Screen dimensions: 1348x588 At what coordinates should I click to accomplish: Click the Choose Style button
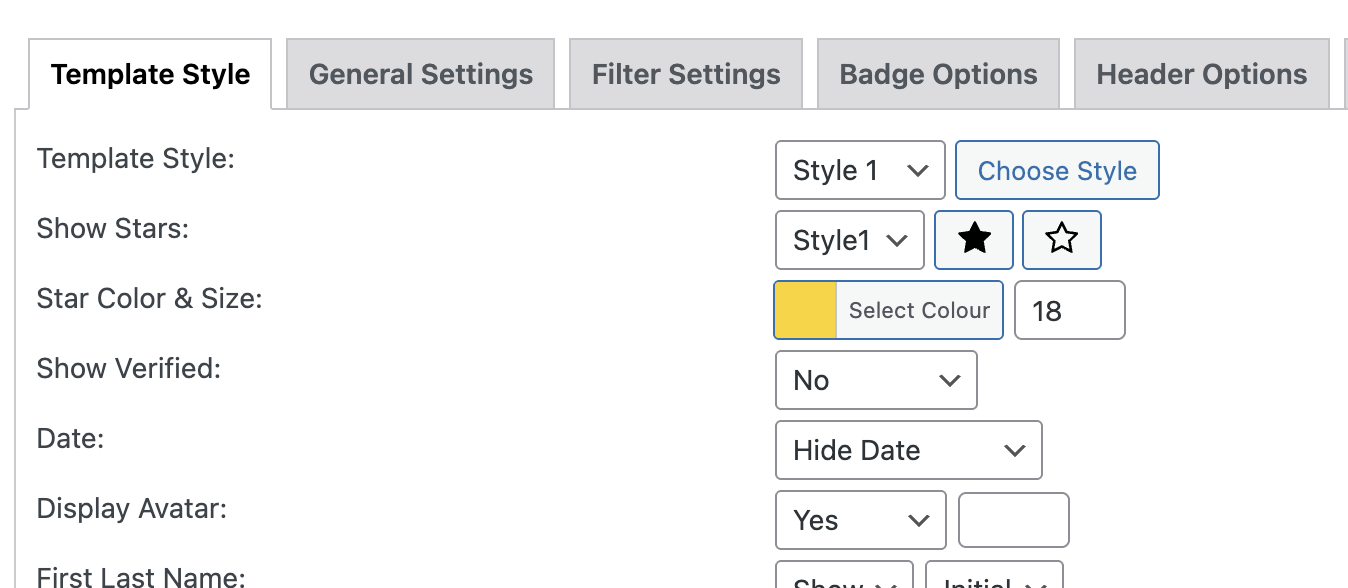[1057, 170]
